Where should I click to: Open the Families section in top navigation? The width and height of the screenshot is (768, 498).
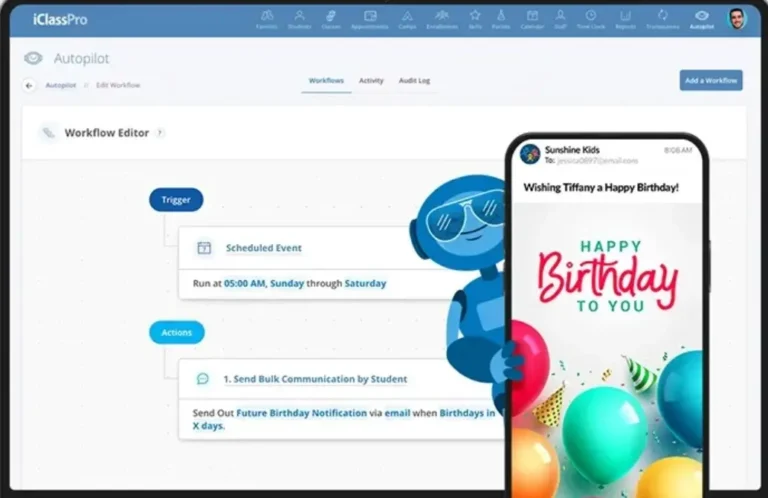coord(266,20)
